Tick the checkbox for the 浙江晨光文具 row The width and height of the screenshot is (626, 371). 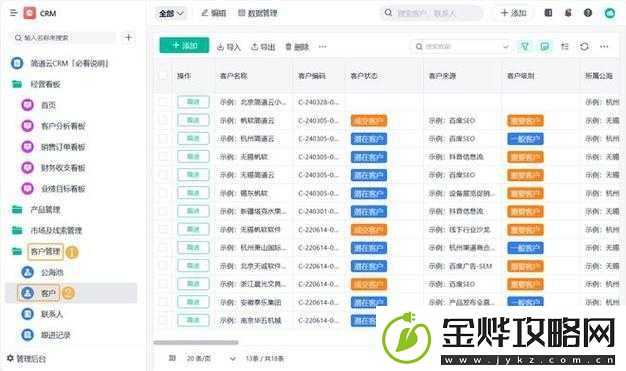click(163, 284)
